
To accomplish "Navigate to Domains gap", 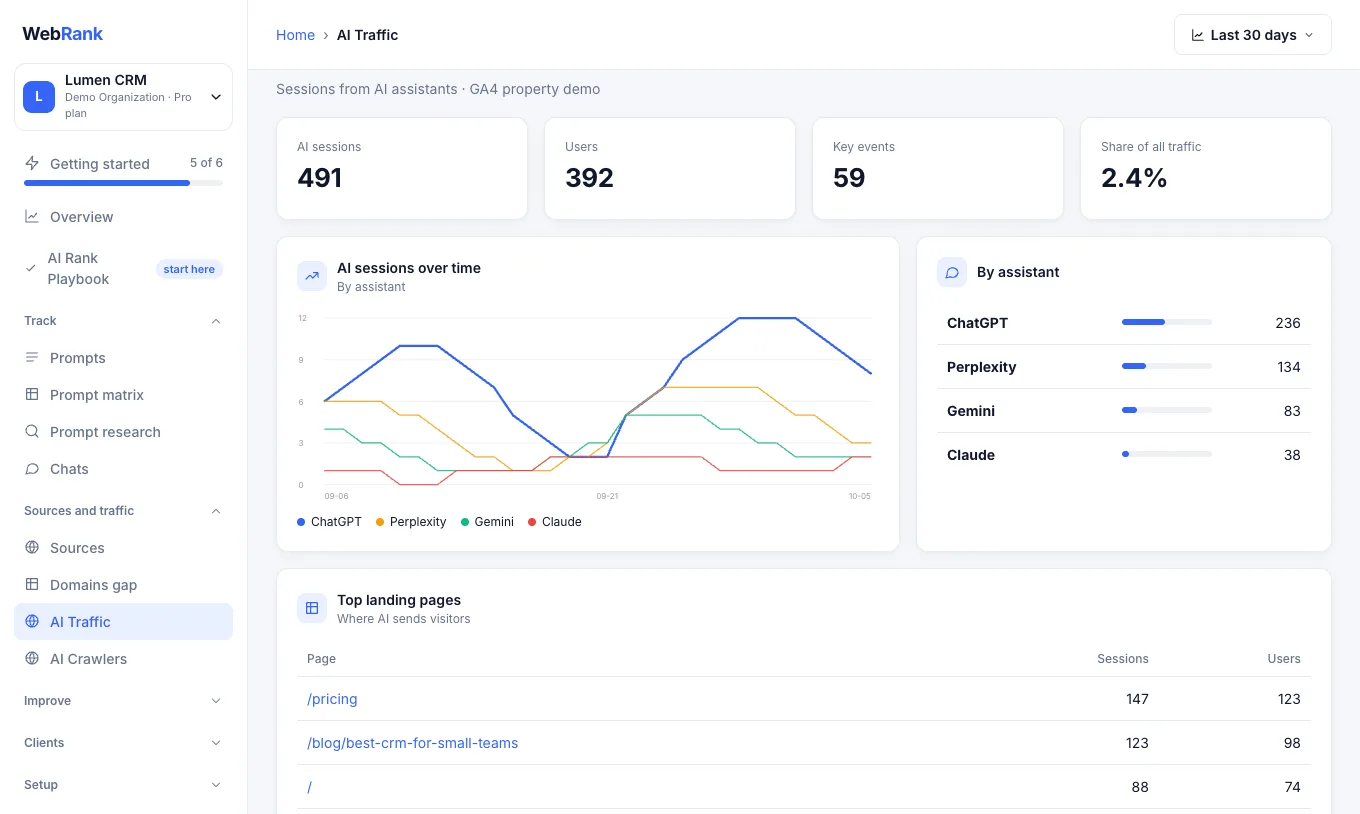I will pyautogui.click(x=123, y=585).
